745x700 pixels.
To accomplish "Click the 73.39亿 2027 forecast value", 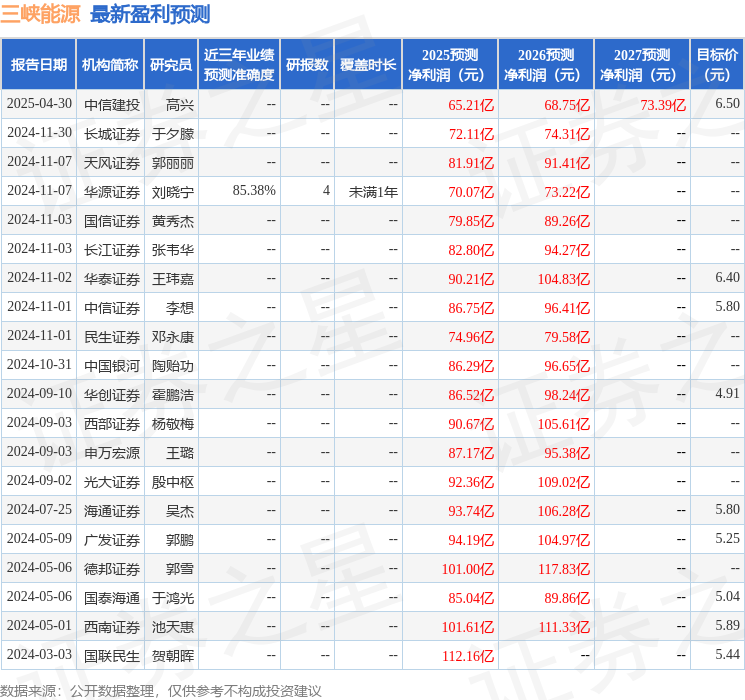I will 663,104.
